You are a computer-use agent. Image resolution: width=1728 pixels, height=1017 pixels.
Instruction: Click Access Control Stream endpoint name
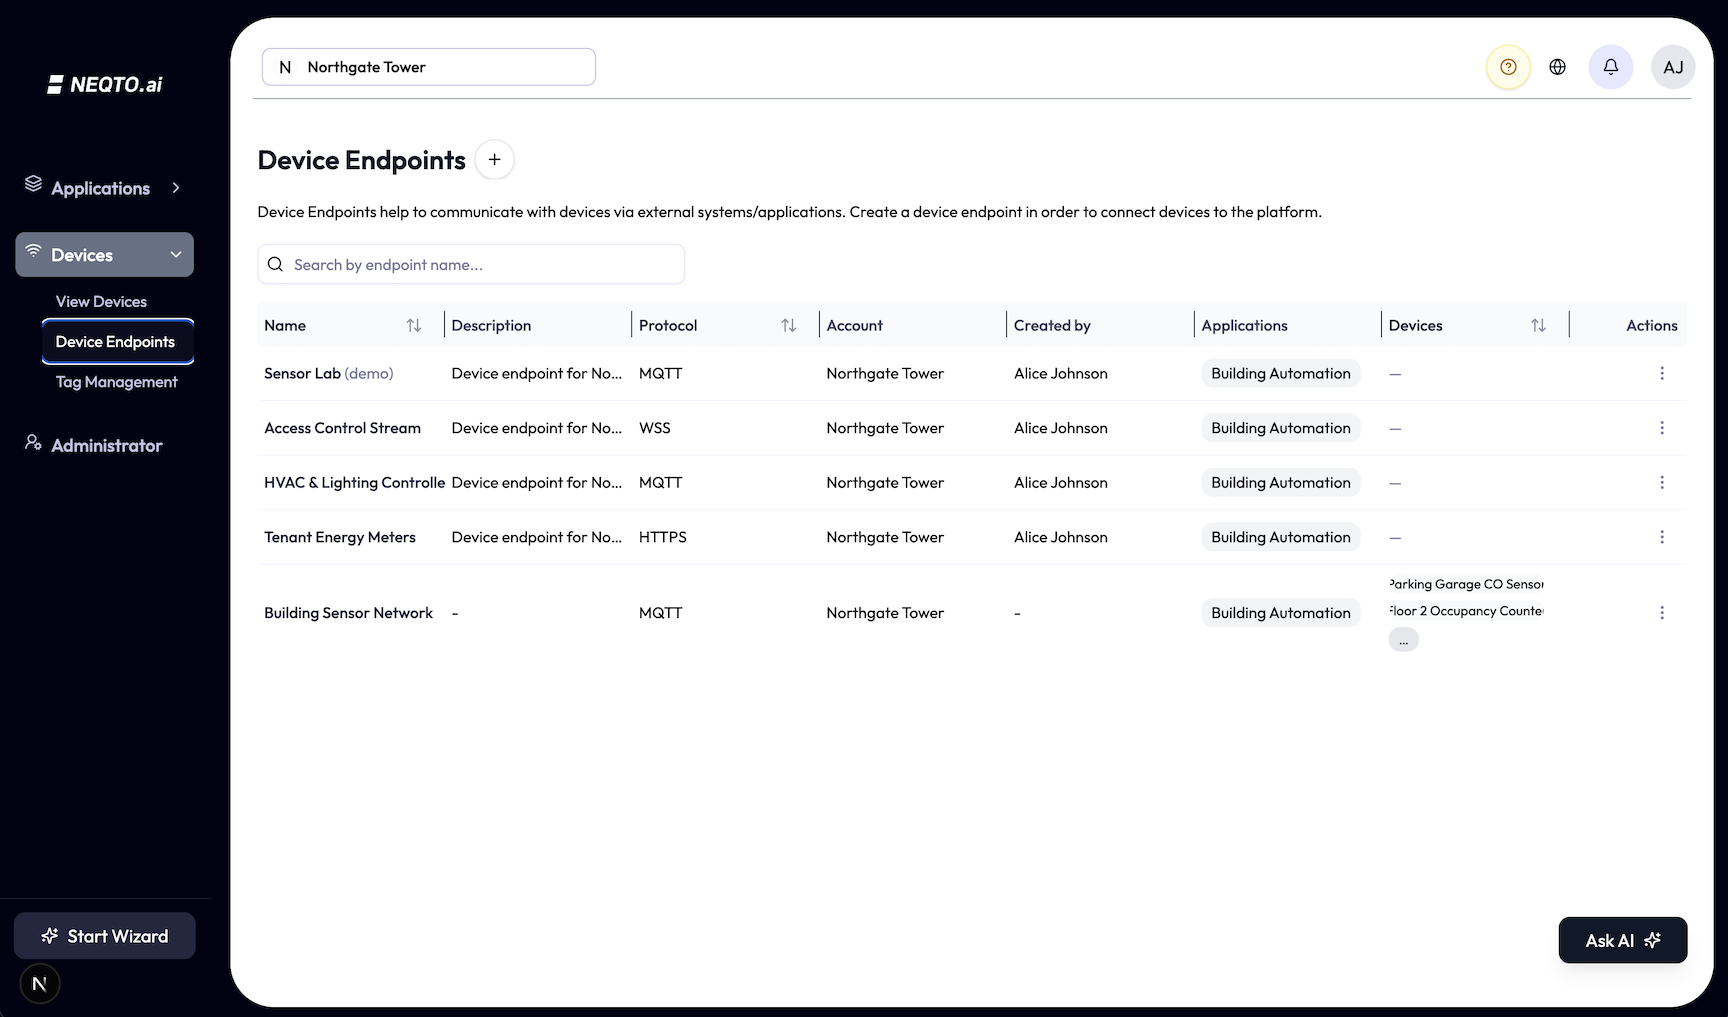coord(342,428)
